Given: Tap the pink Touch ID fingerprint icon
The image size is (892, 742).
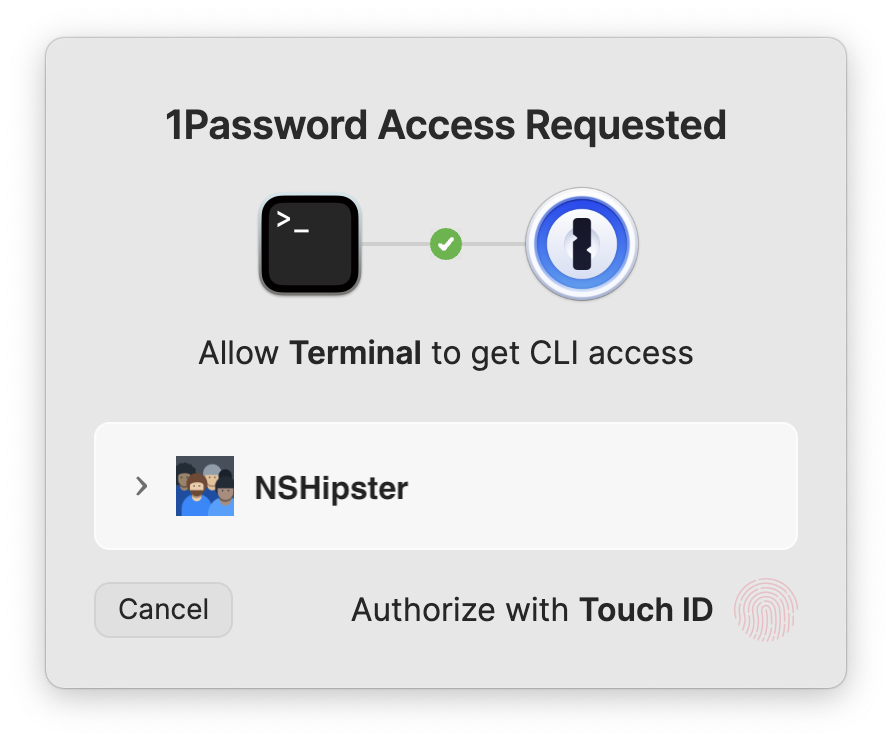Looking at the screenshot, I should coord(765,609).
